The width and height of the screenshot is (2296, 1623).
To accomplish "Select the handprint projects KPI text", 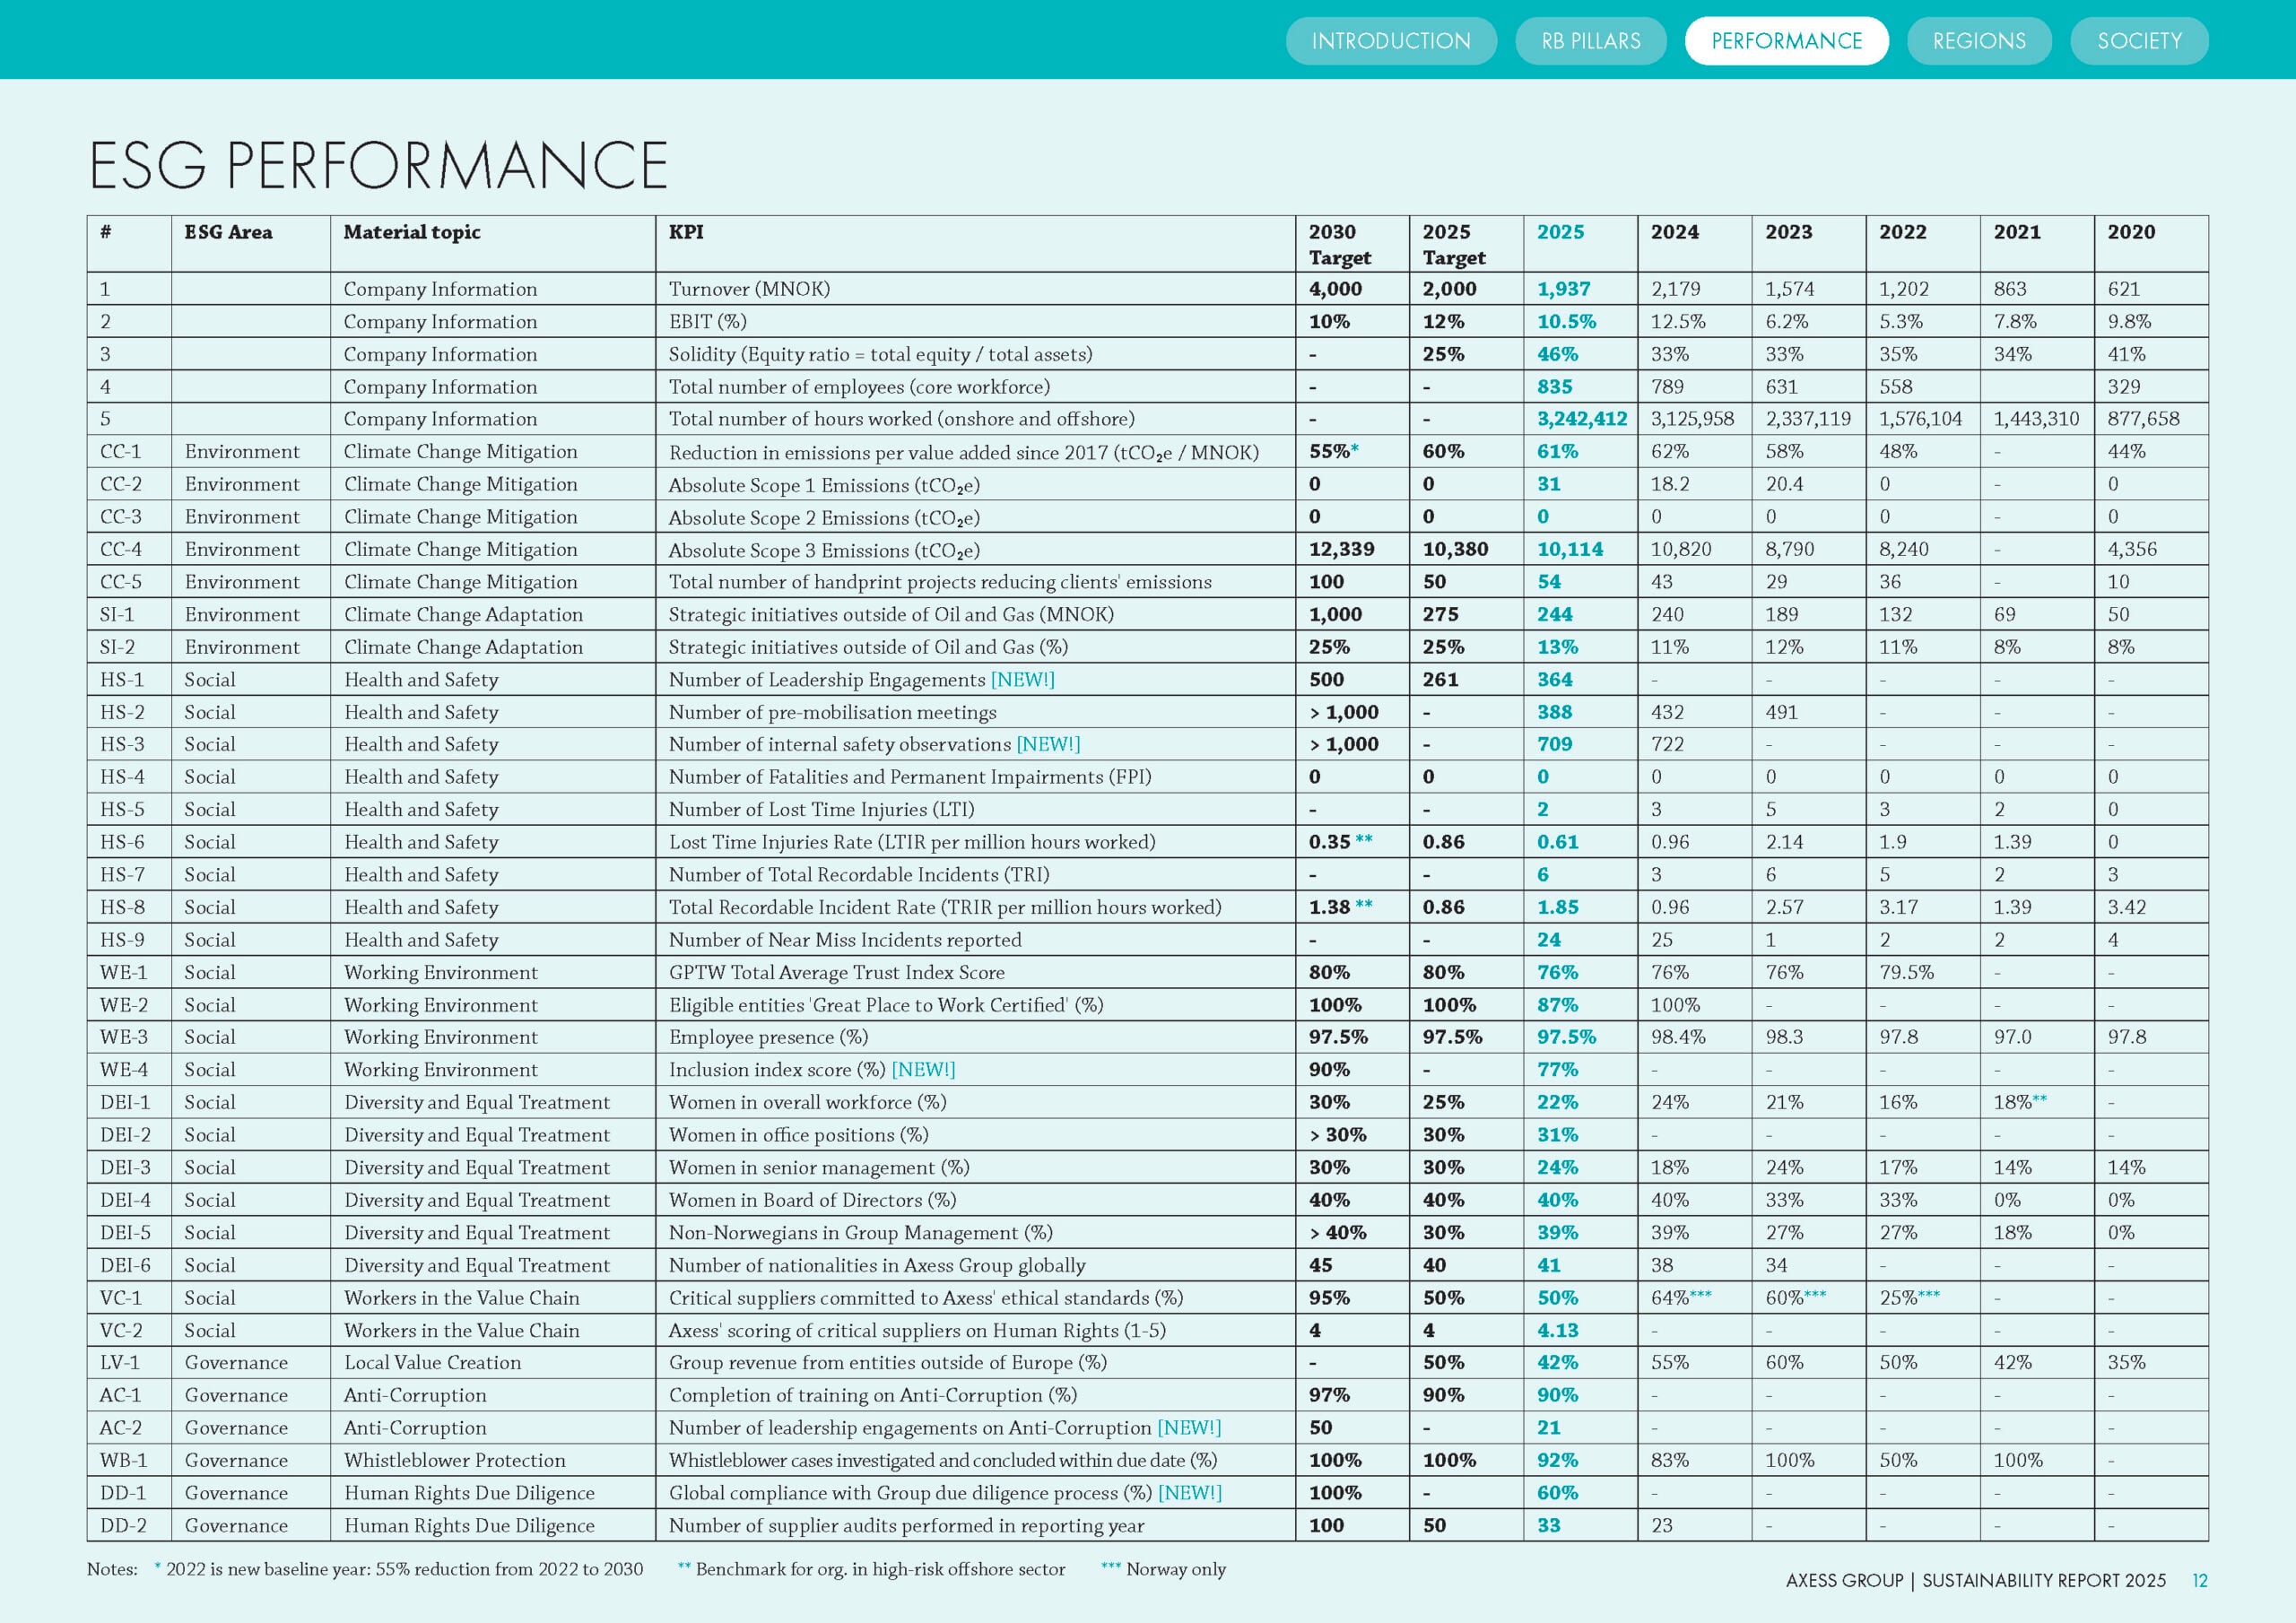I will coord(940,582).
